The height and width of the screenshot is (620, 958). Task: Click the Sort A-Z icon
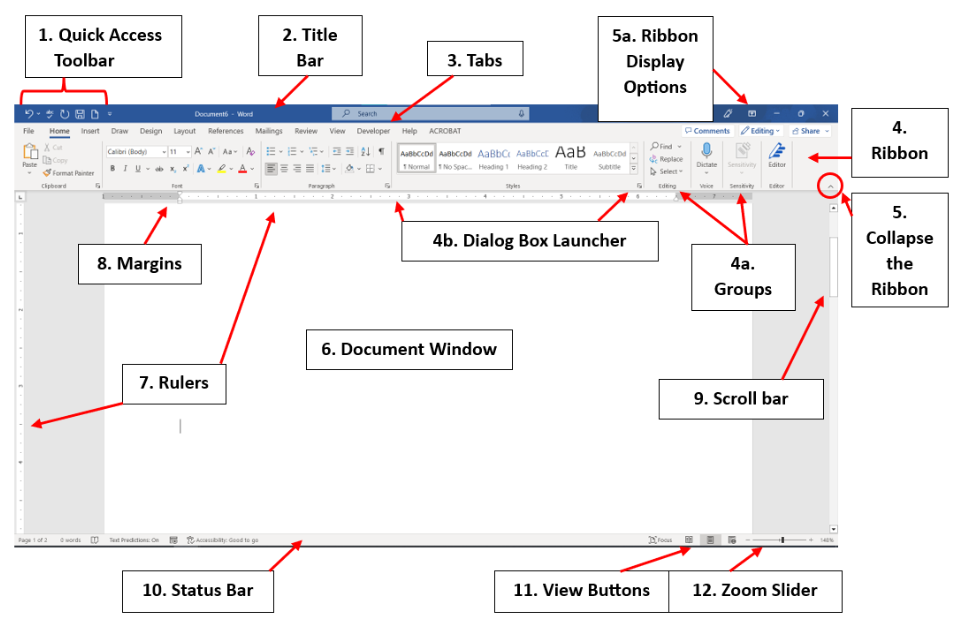[365, 151]
